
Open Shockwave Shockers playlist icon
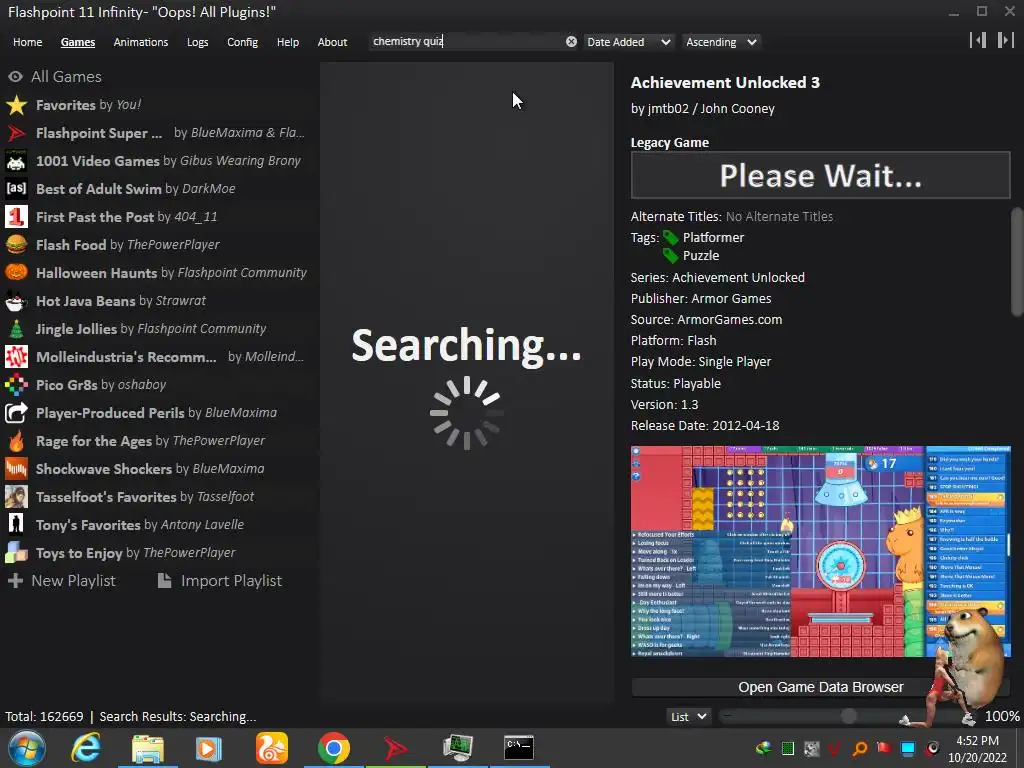16,469
